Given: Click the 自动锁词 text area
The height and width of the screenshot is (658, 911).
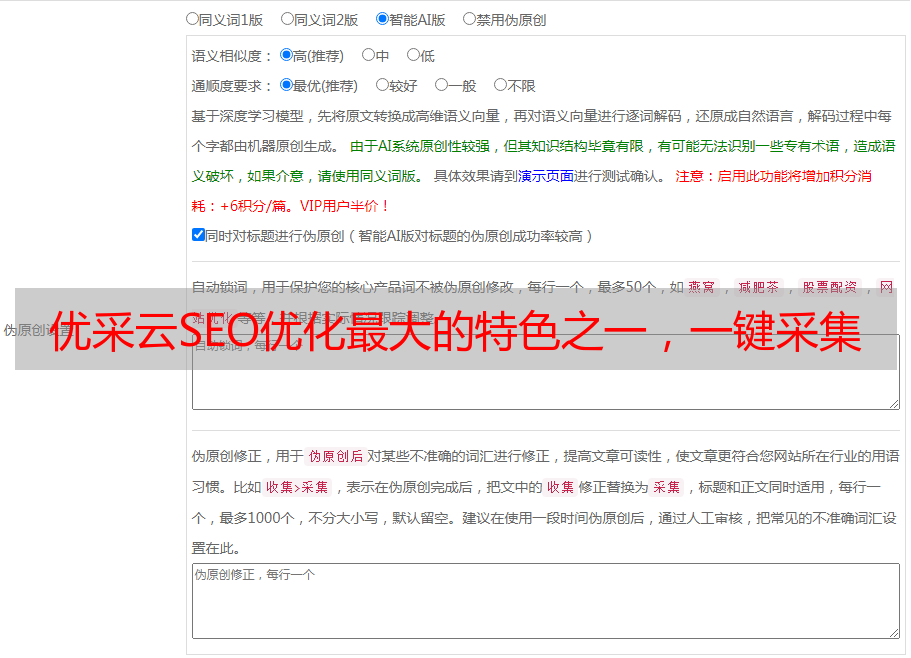Looking at the screenshot, I should point(546,372).
